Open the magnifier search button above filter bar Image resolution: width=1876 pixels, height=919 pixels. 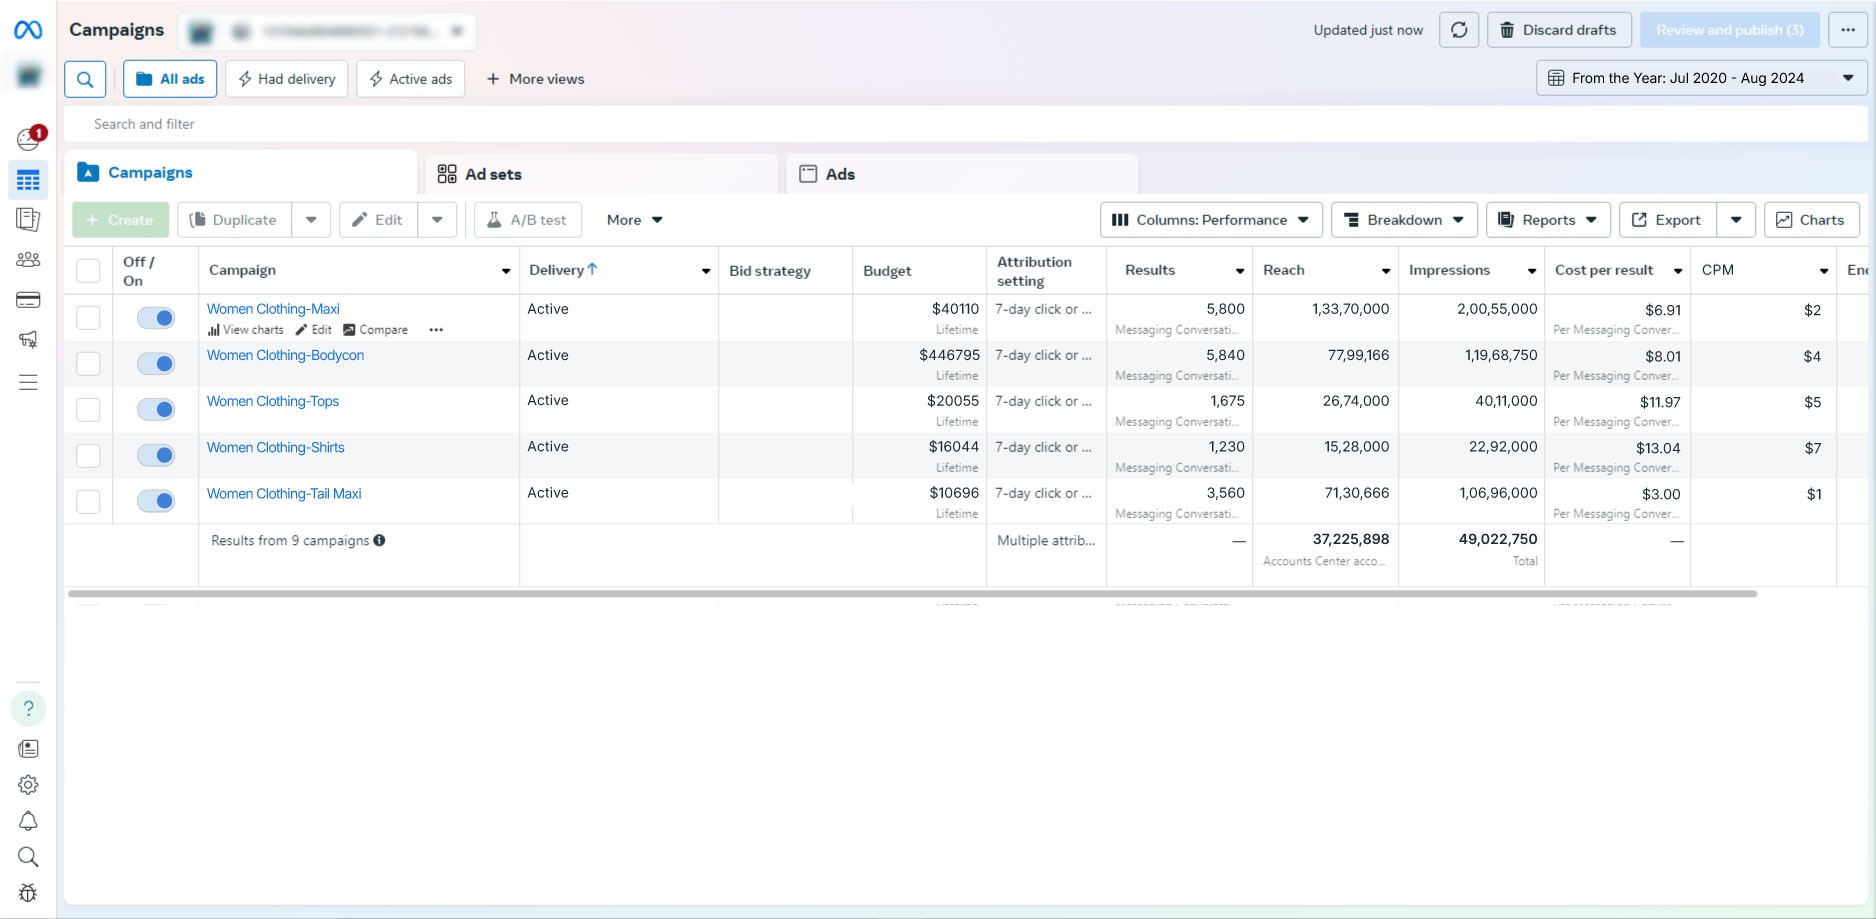coord(85,79)
